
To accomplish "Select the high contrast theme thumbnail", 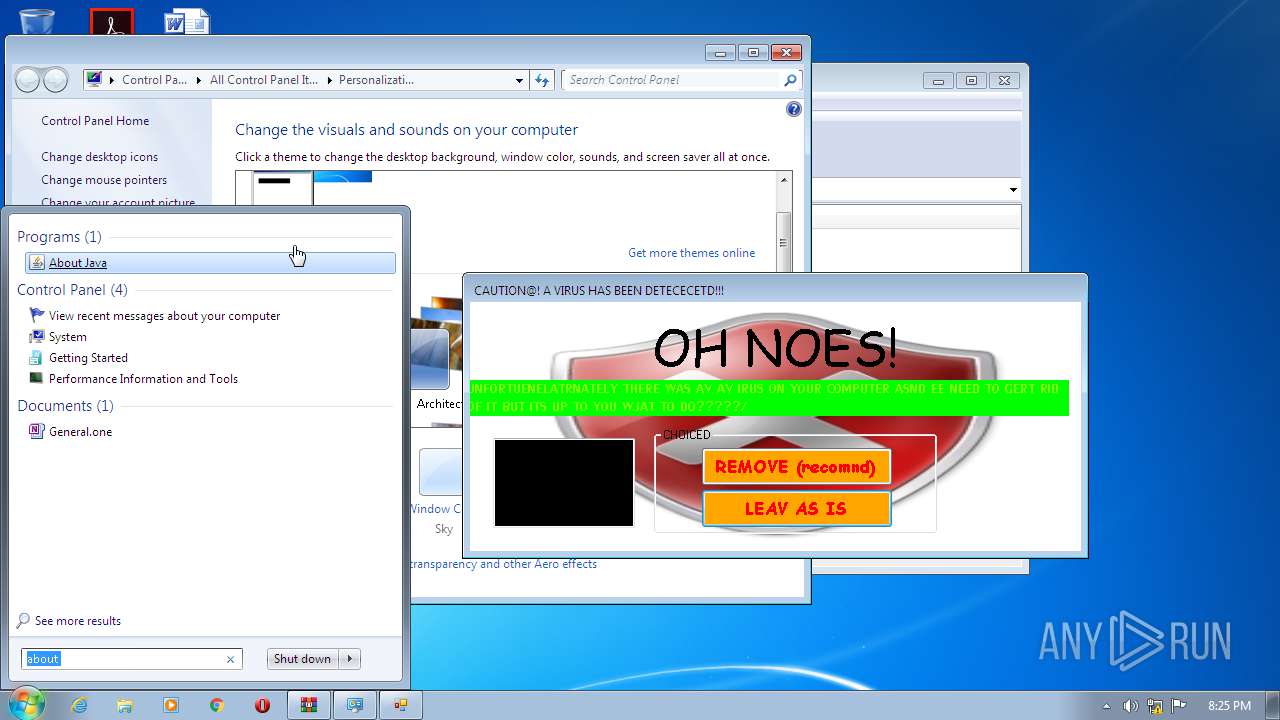I will [x=282, y=188].
